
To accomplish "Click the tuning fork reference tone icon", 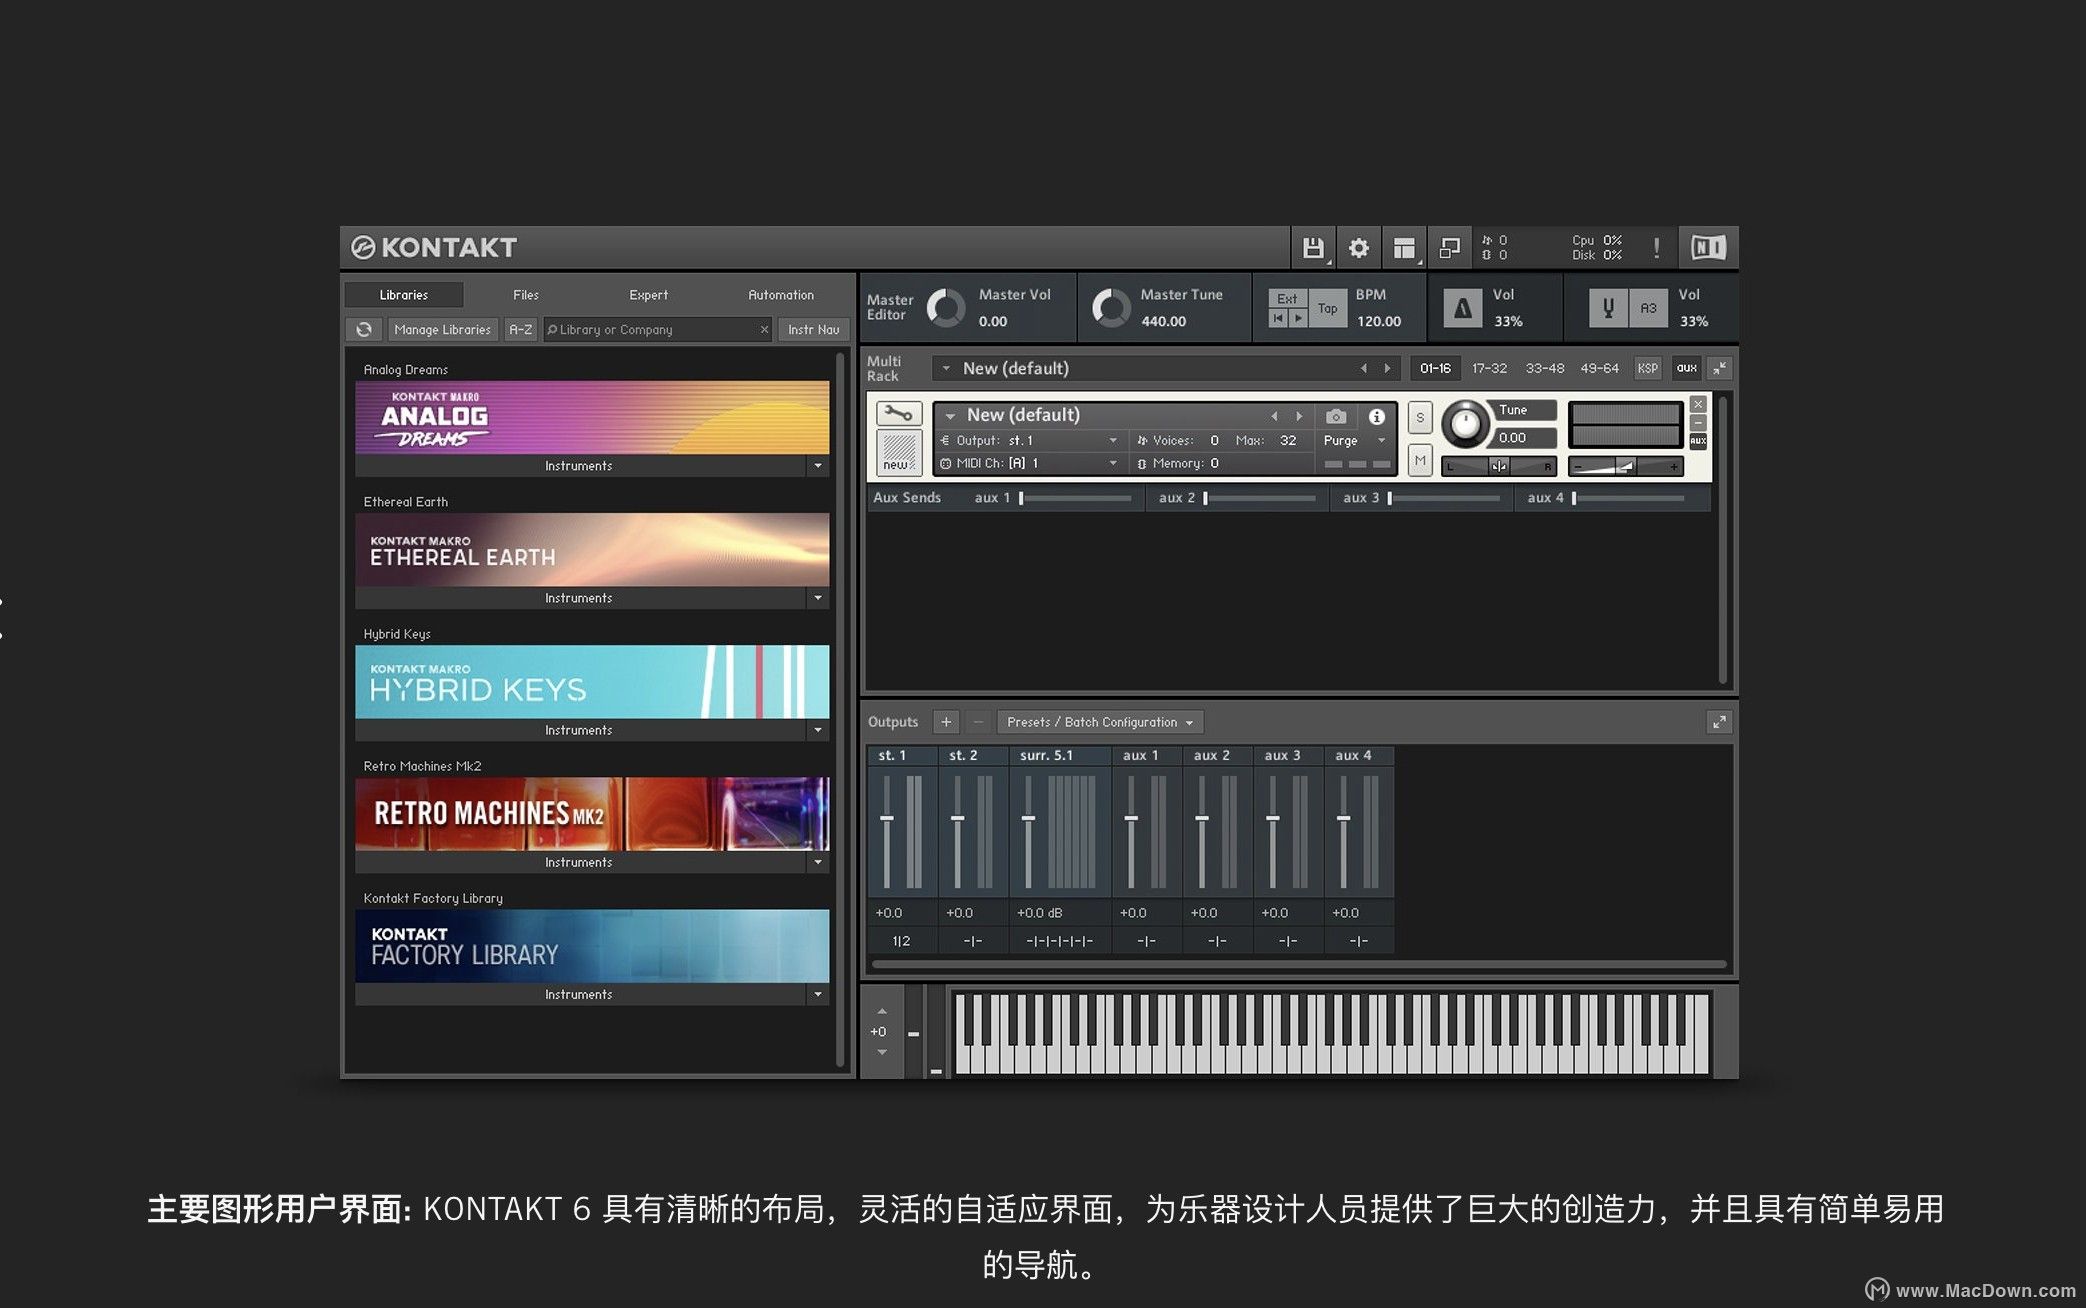I will click(1608, 308).
